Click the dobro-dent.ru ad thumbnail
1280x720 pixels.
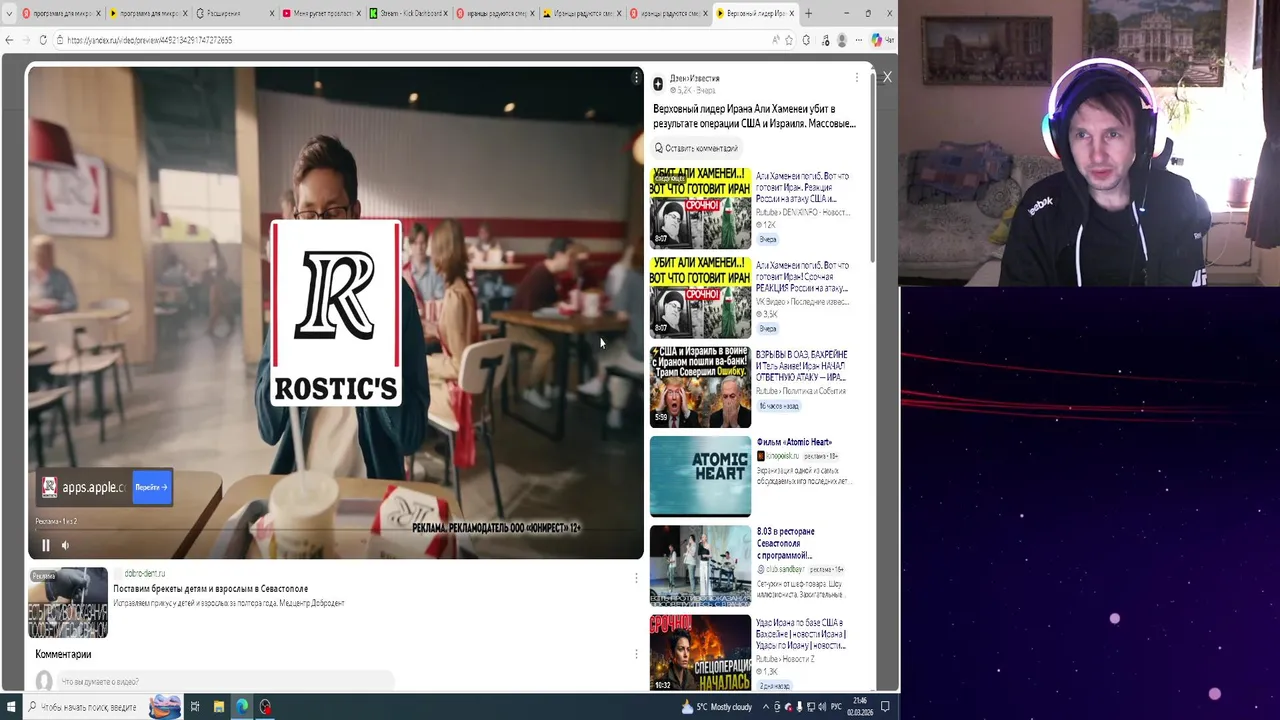pyautogui.click(x=68, y=603)
